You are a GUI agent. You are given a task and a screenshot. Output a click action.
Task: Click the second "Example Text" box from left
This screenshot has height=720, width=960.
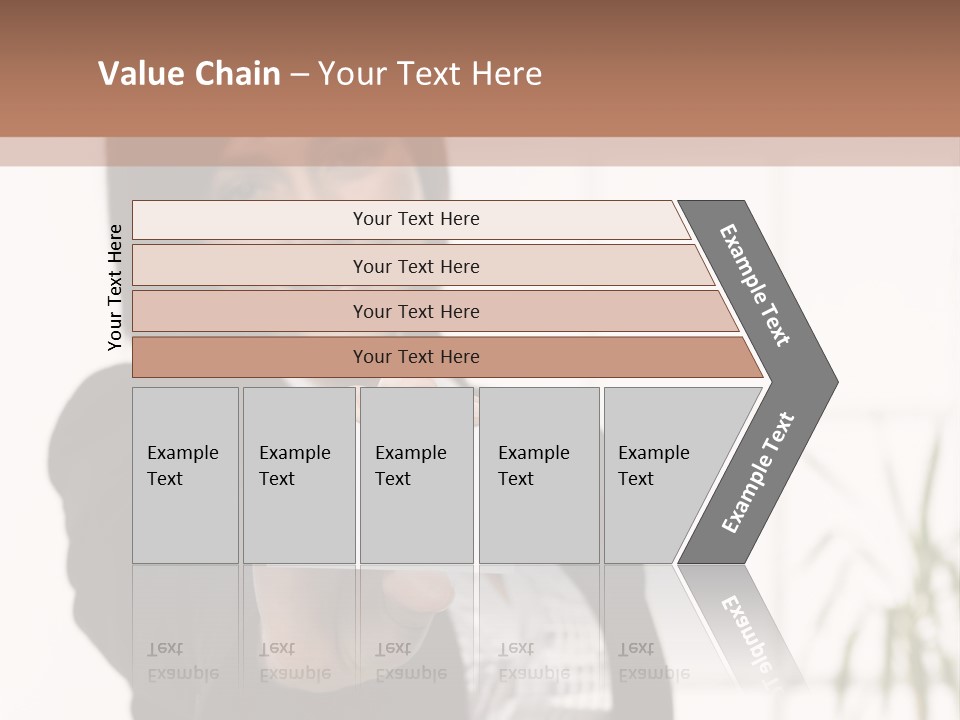pyautogui.click(x=298, y=475)
